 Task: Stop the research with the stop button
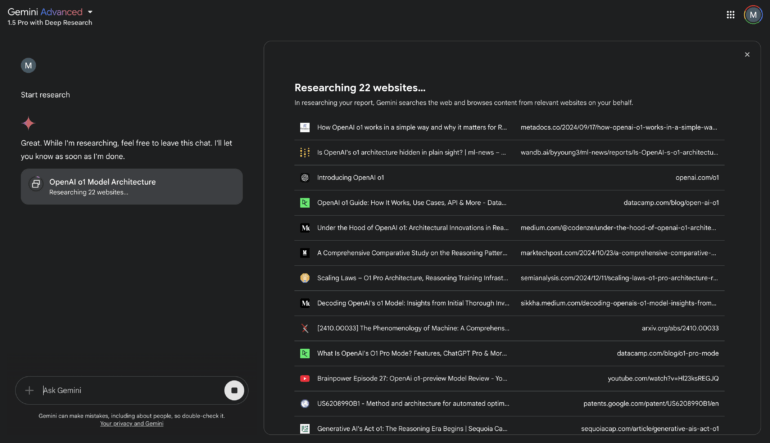[234, 390]
